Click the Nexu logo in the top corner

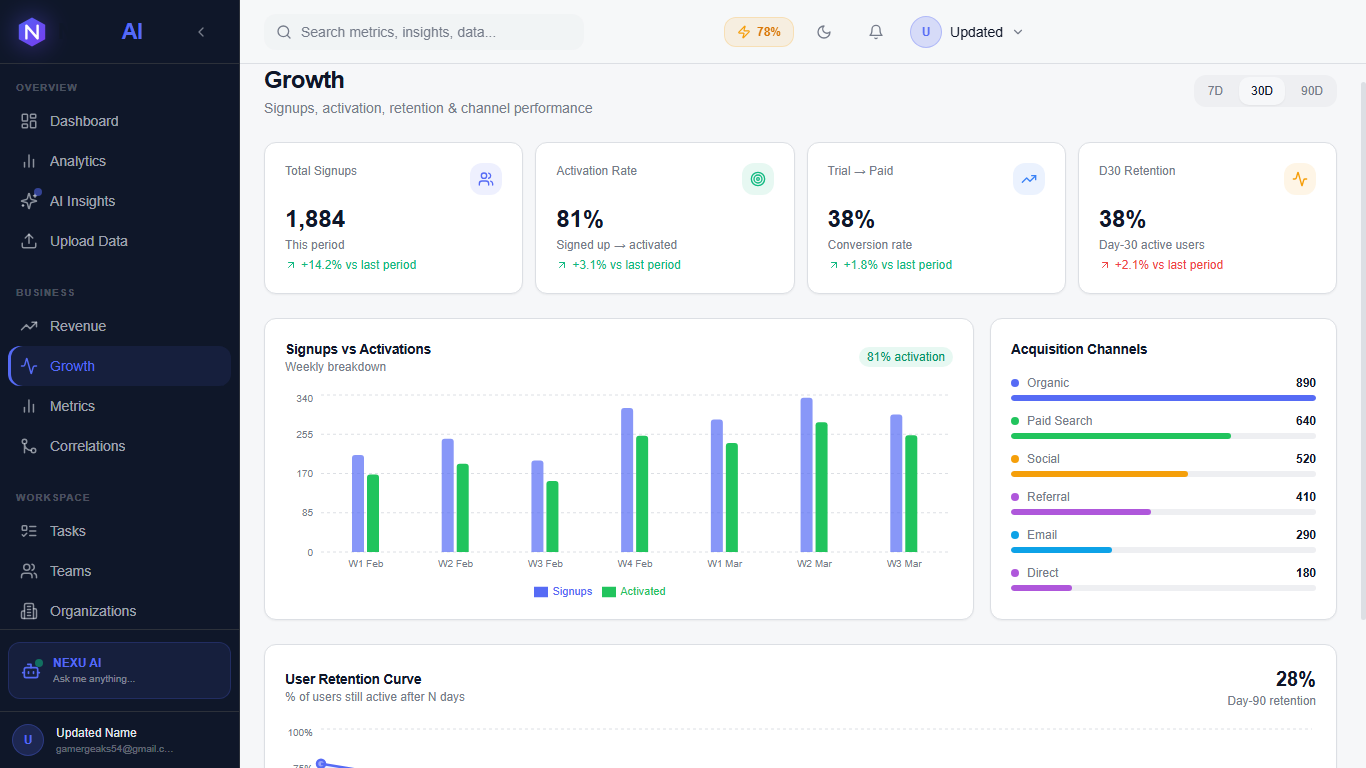point(33,31)
